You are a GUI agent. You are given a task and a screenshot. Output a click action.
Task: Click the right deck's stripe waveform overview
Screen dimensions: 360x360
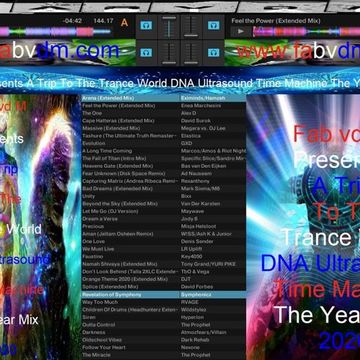click(306, 32)
